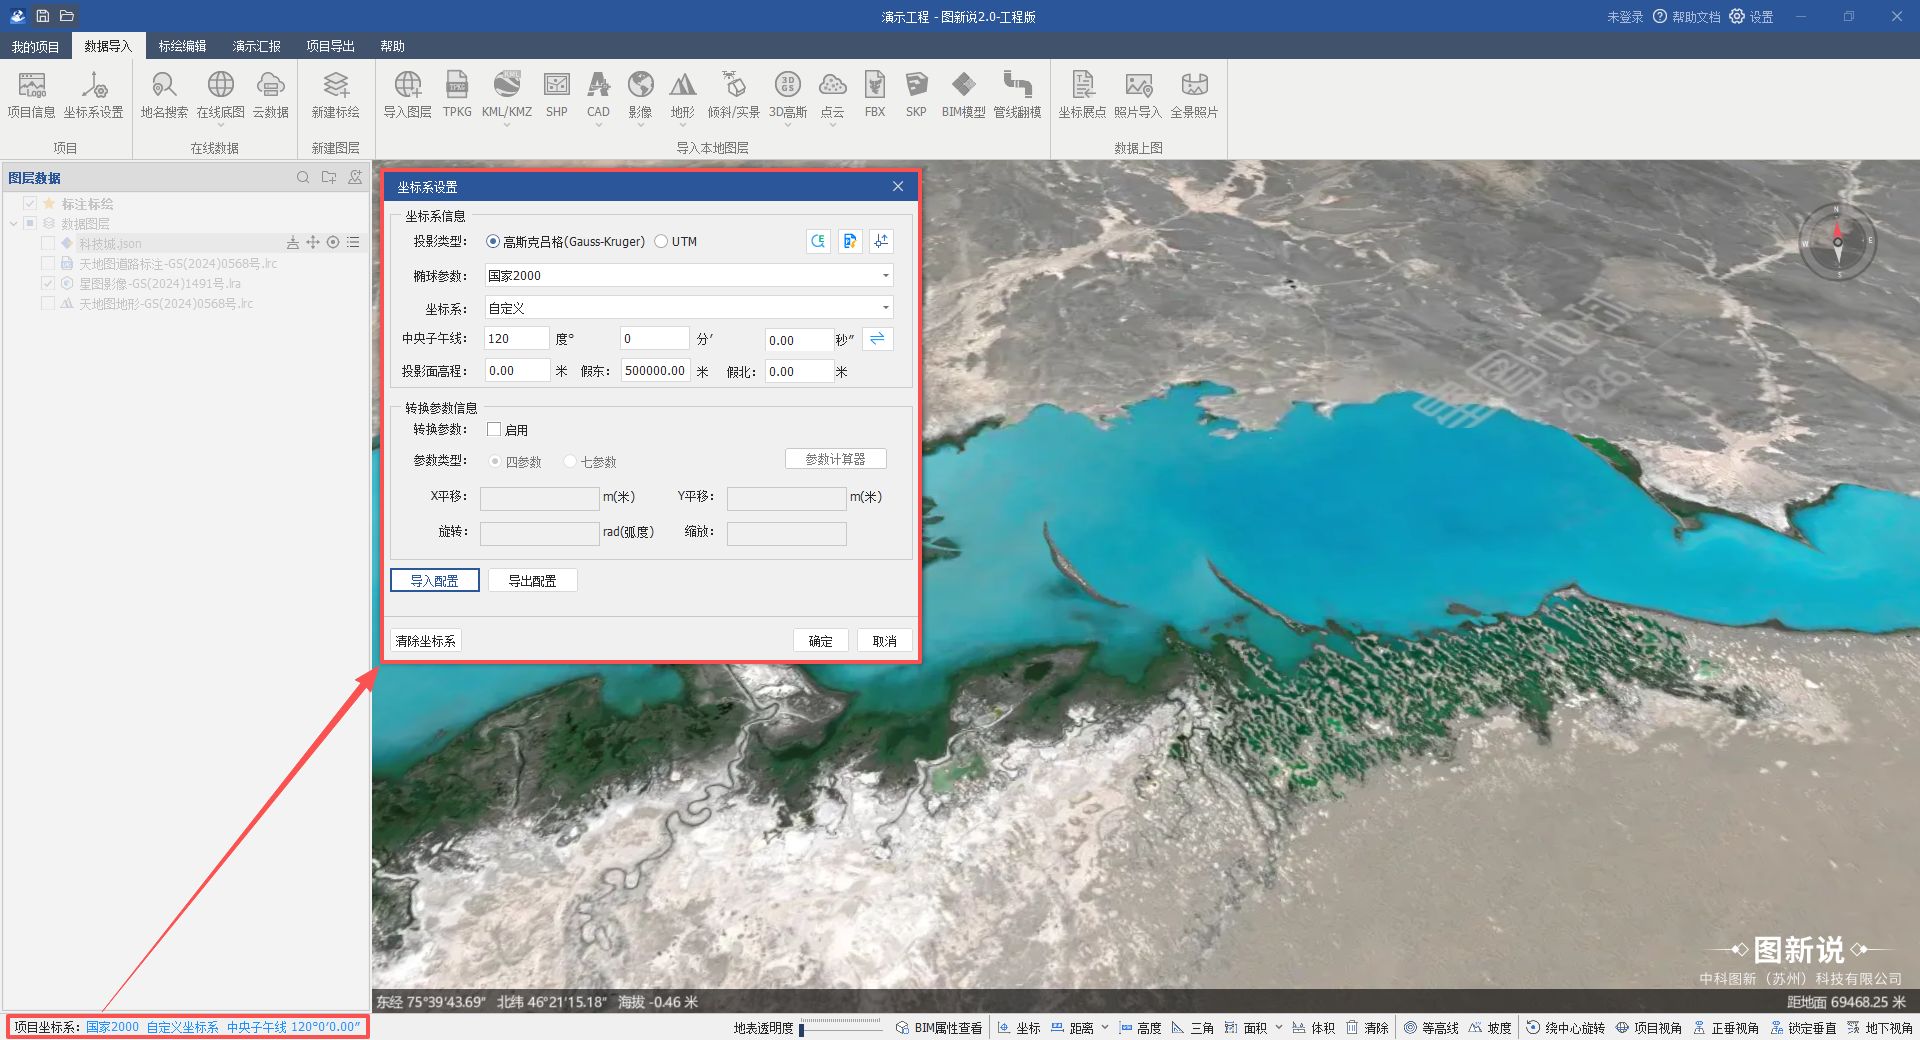Click the swap icon beside 中央子午线 seconds
Viewport: 1920px width, 1040px height.
pyautogui.click(x=877, y=339)
